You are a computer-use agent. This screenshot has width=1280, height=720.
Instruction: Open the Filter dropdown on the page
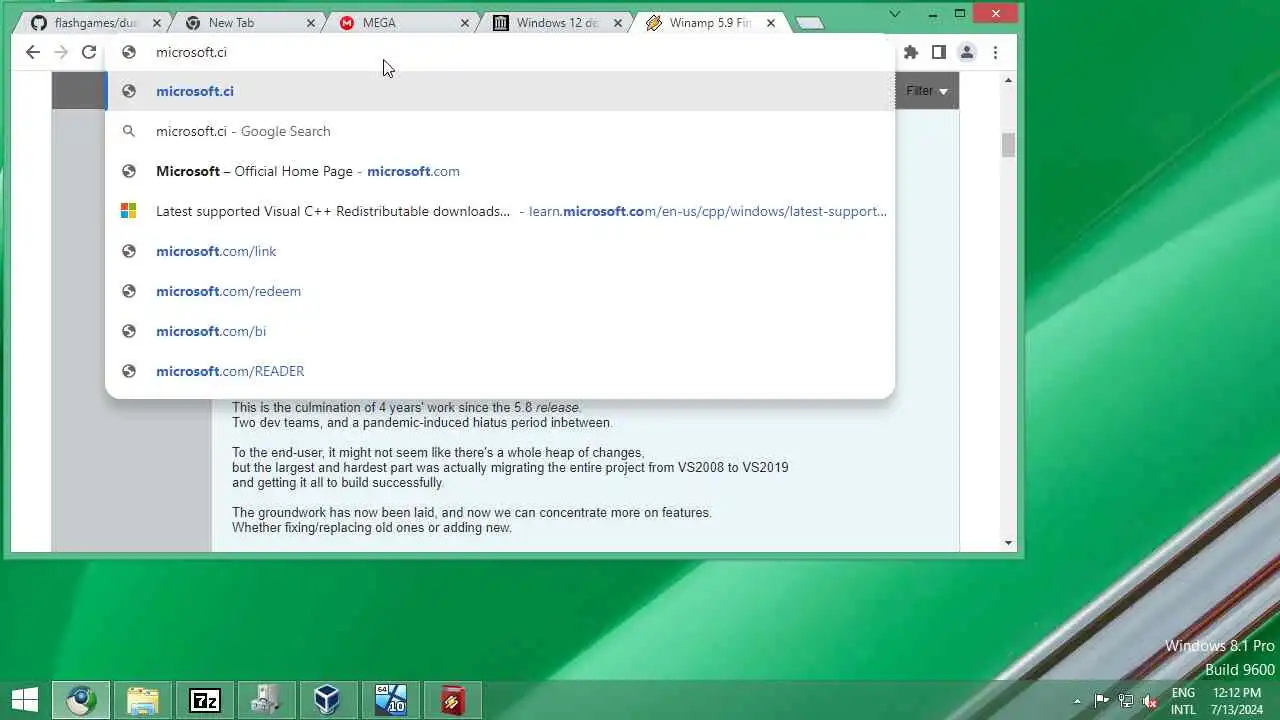(927, 91)
